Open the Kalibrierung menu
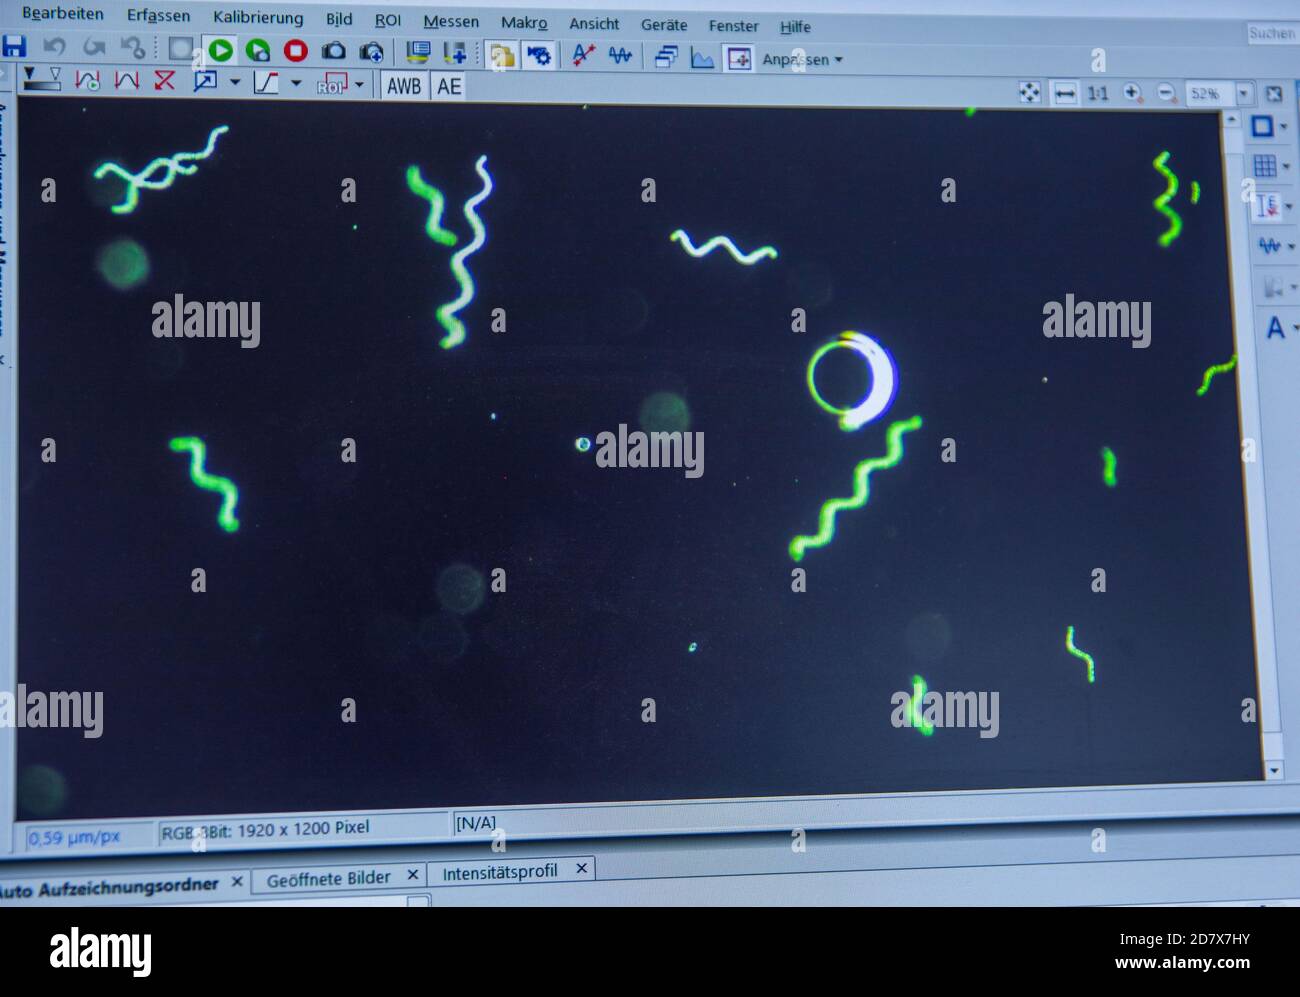 [x=258, y=18]
